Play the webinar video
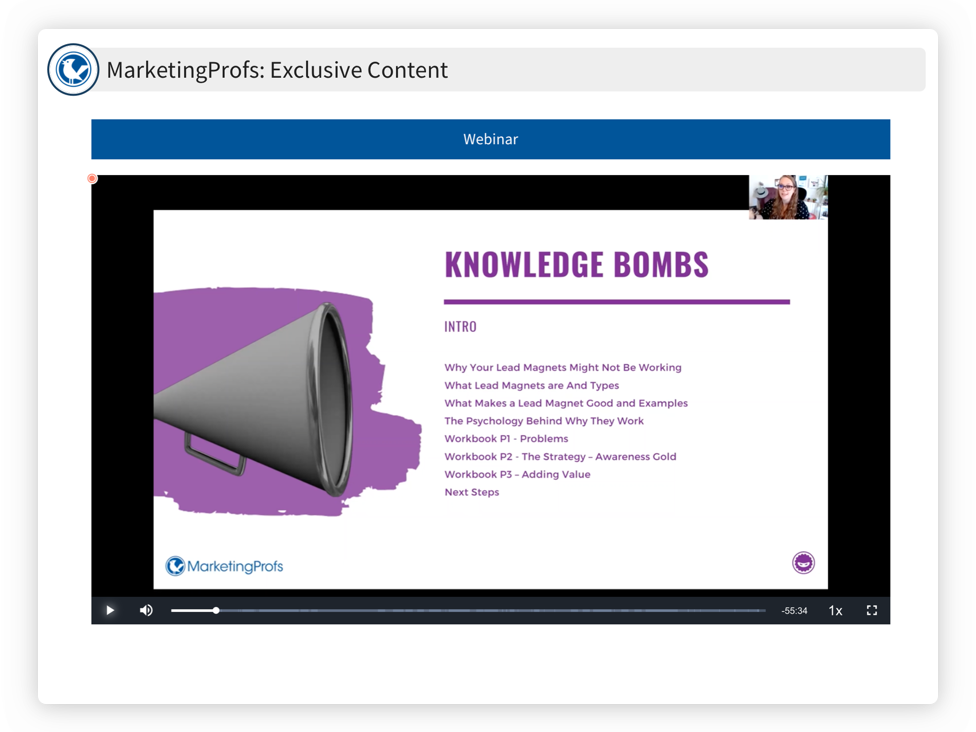The height and width of the screenshot is (732, 976). point(110,610)
